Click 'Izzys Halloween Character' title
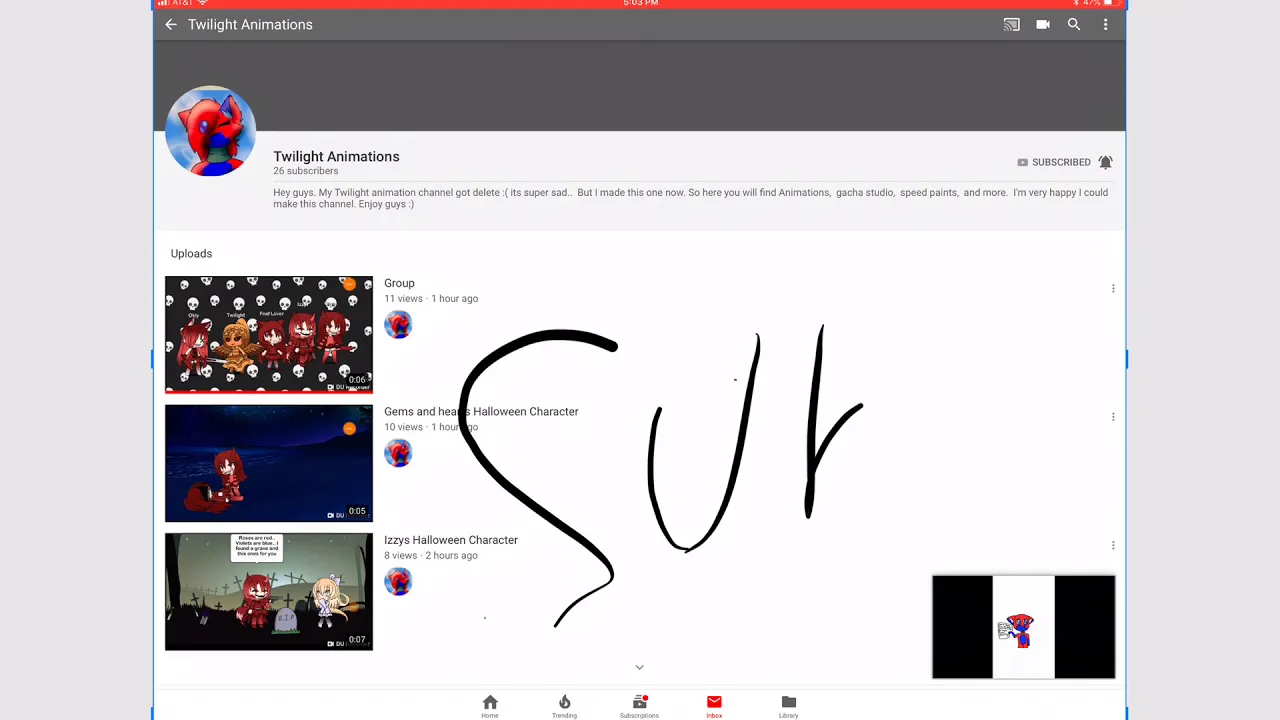Viewport: 1280px width, 720px height. click(451, 540)
